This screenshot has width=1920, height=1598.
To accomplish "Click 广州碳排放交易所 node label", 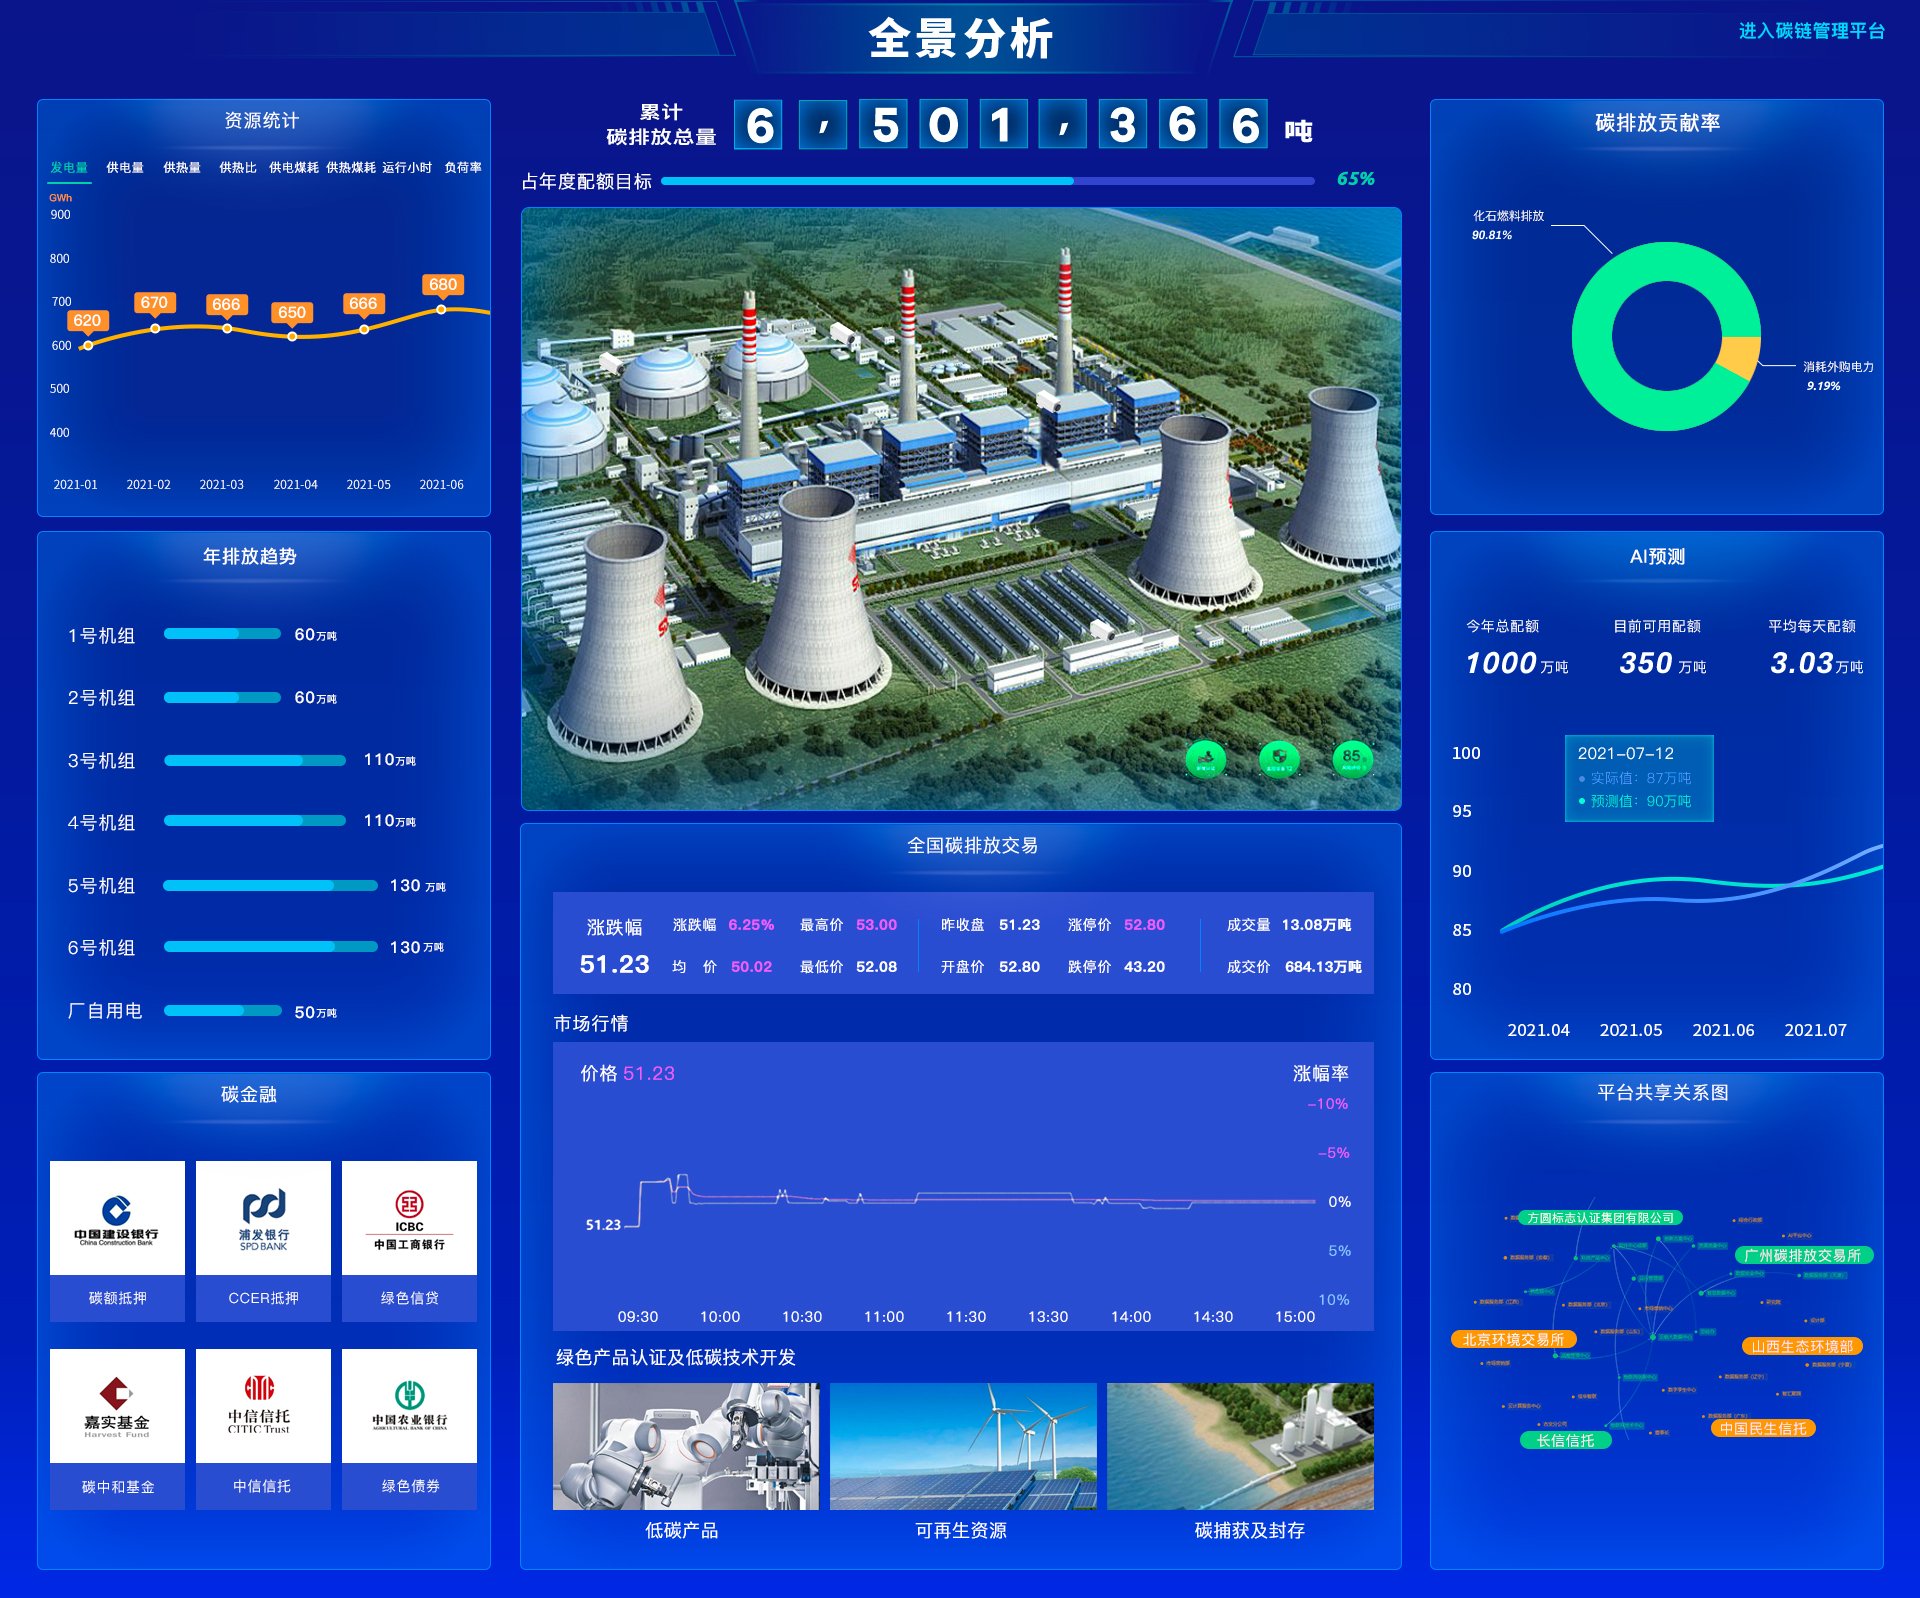I will 1802,1256.
